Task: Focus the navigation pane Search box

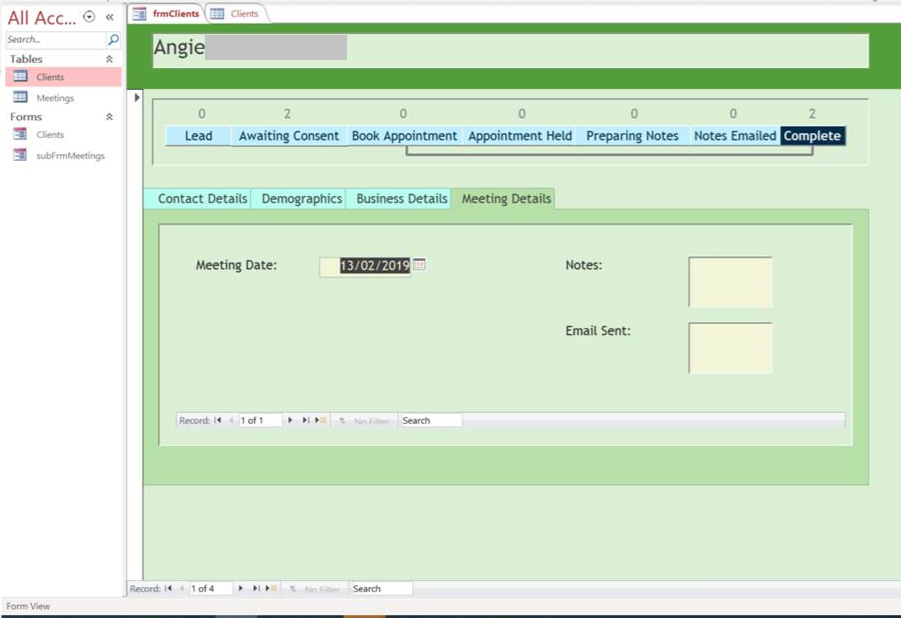Action: (56, 39)
